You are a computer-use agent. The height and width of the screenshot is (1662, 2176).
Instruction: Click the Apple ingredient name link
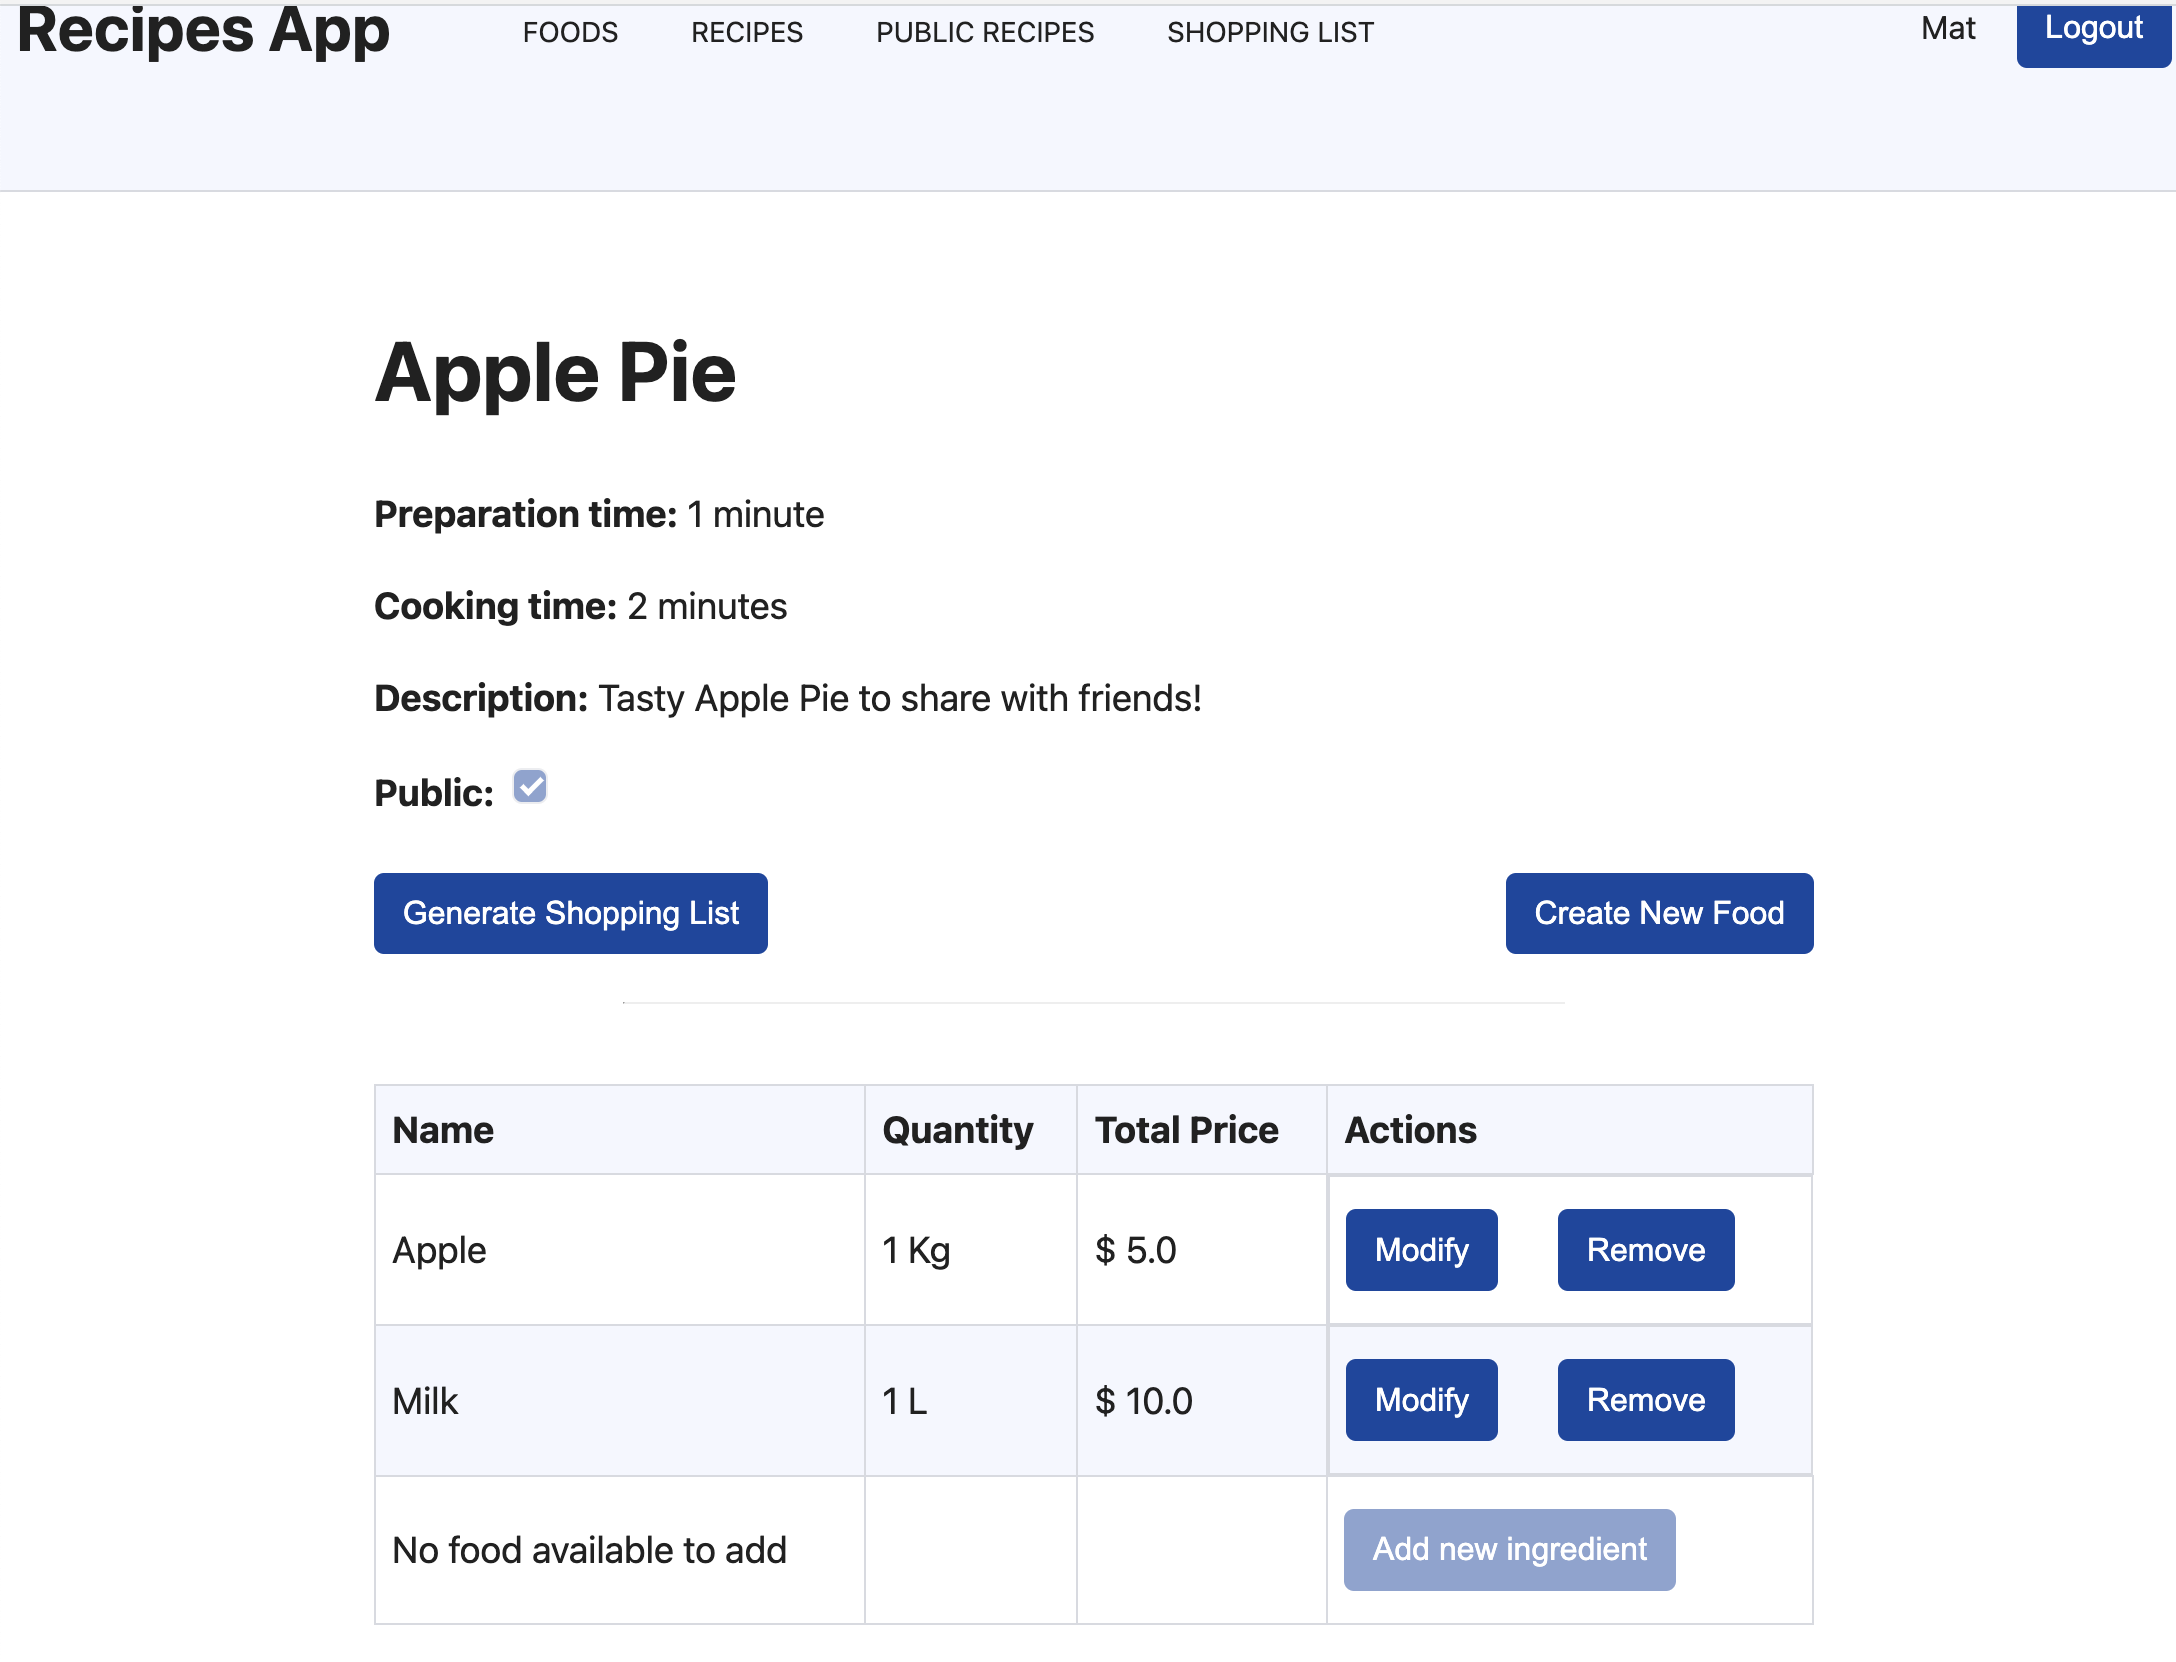pyautogui.click(x=440, y=1248)
